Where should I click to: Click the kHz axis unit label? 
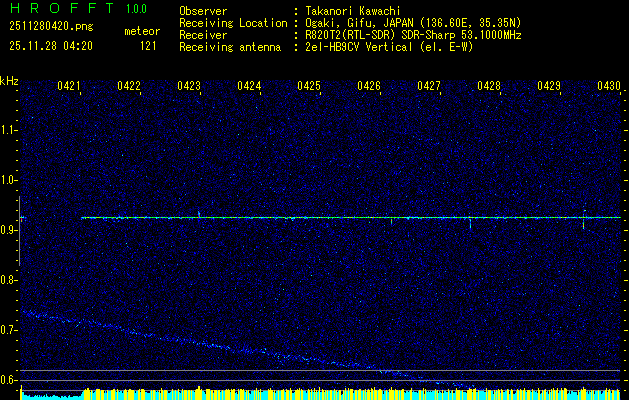9,80
